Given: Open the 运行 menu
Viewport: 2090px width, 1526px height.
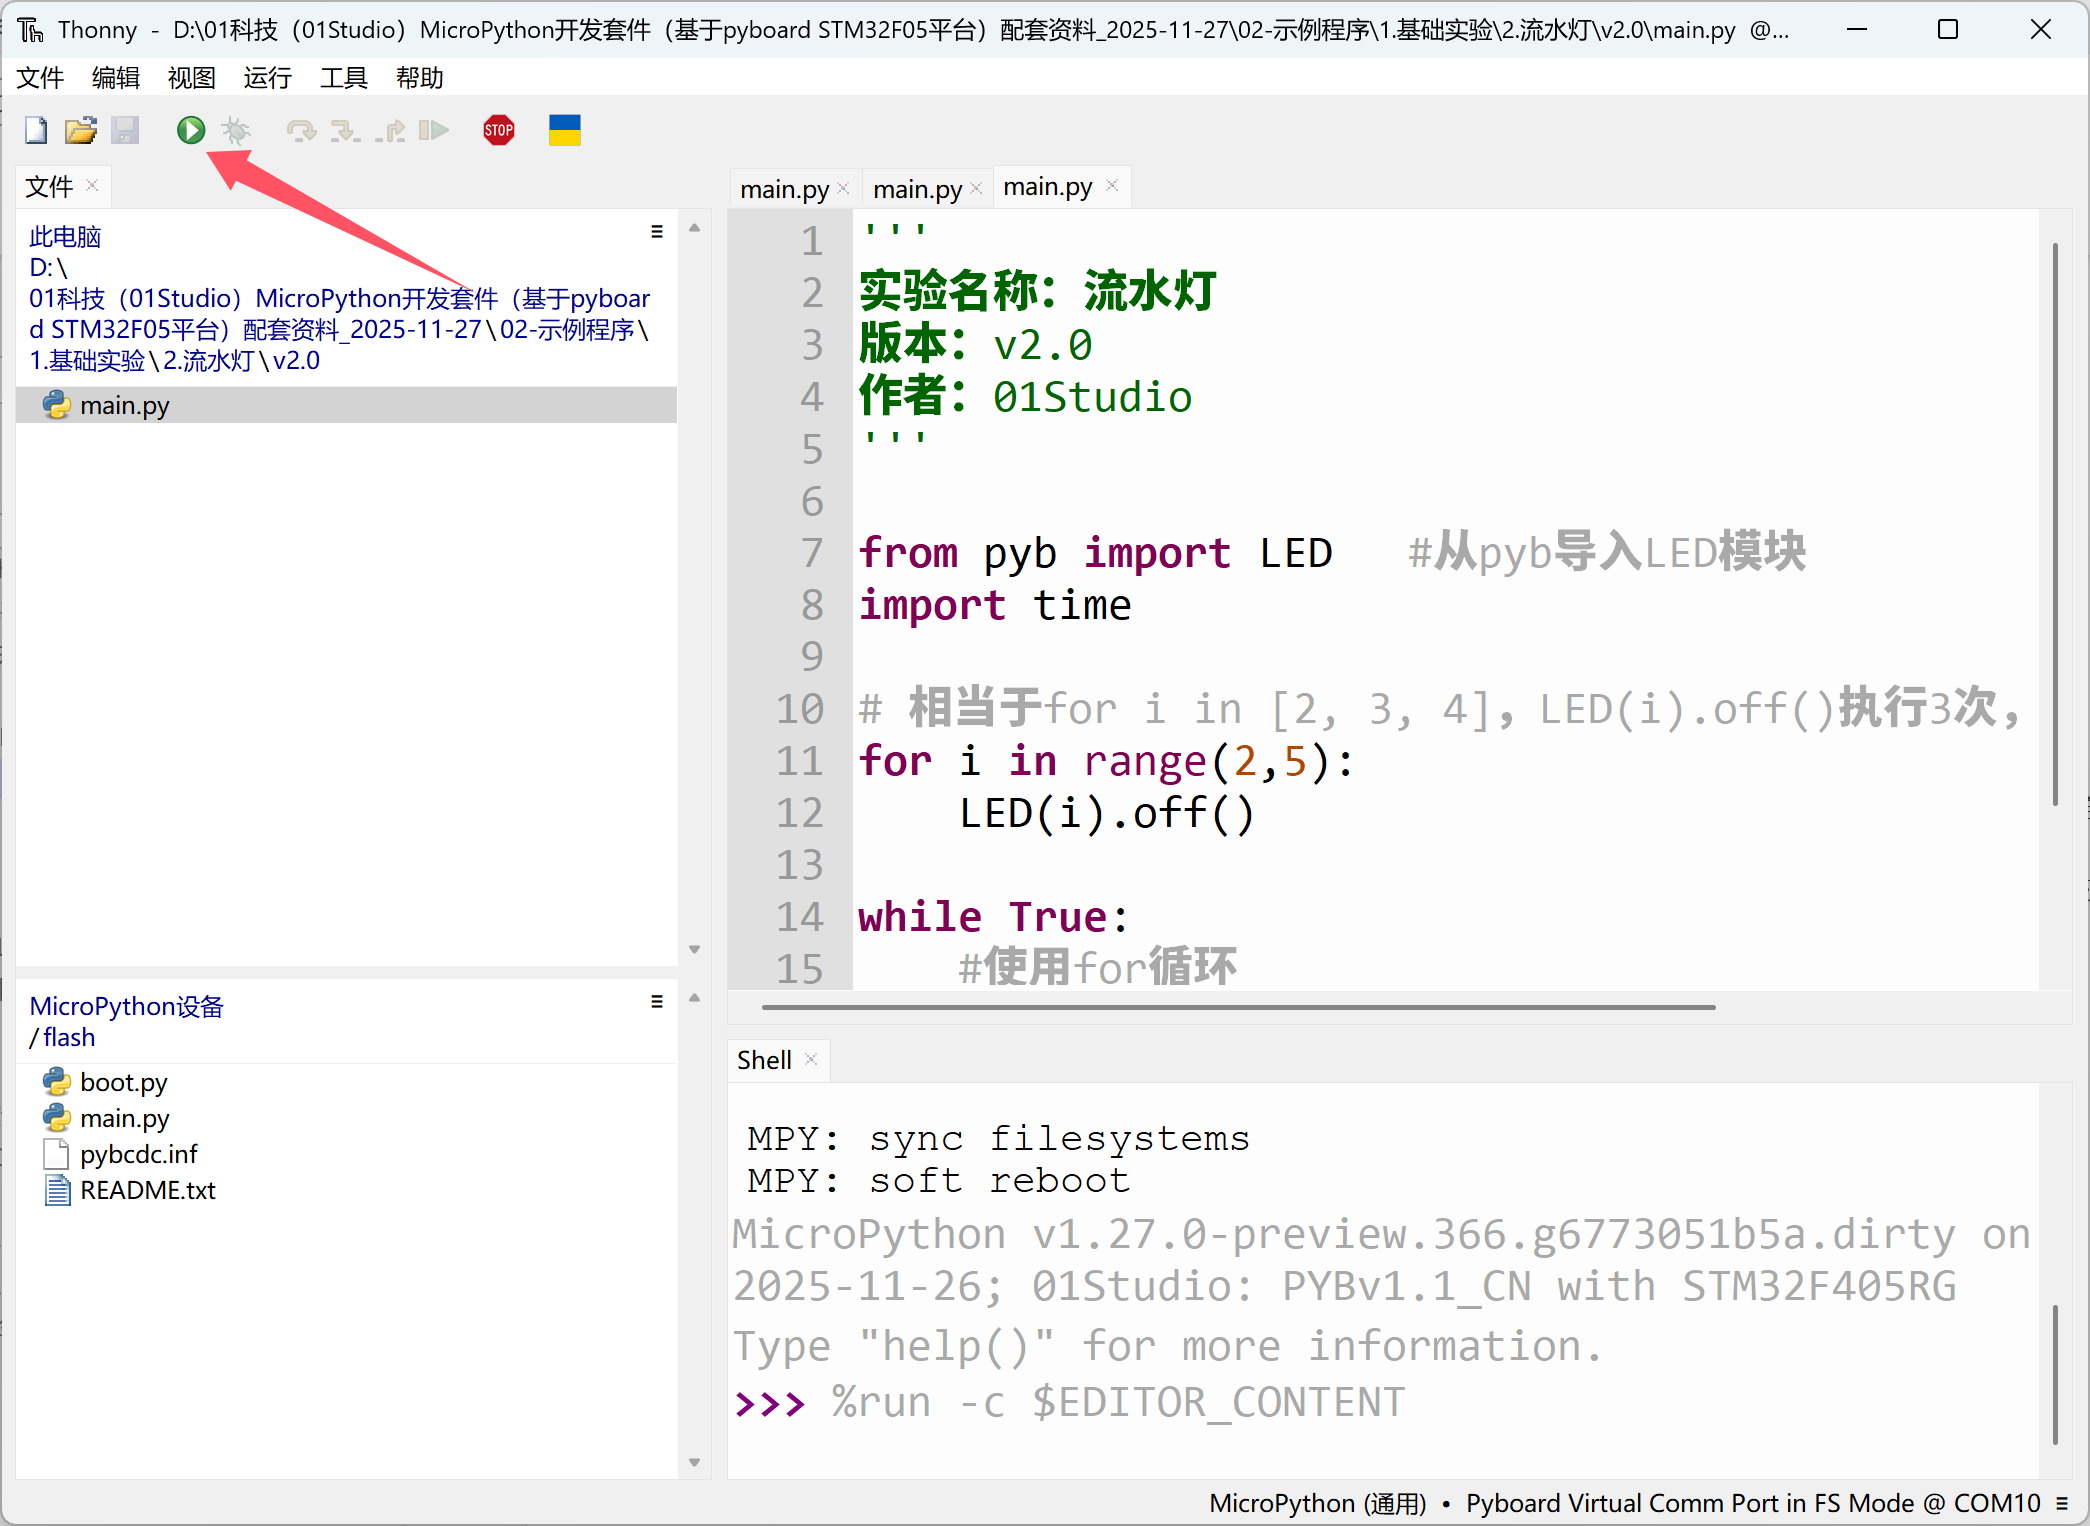Looking at the screenshot, I should pos(267,78).
